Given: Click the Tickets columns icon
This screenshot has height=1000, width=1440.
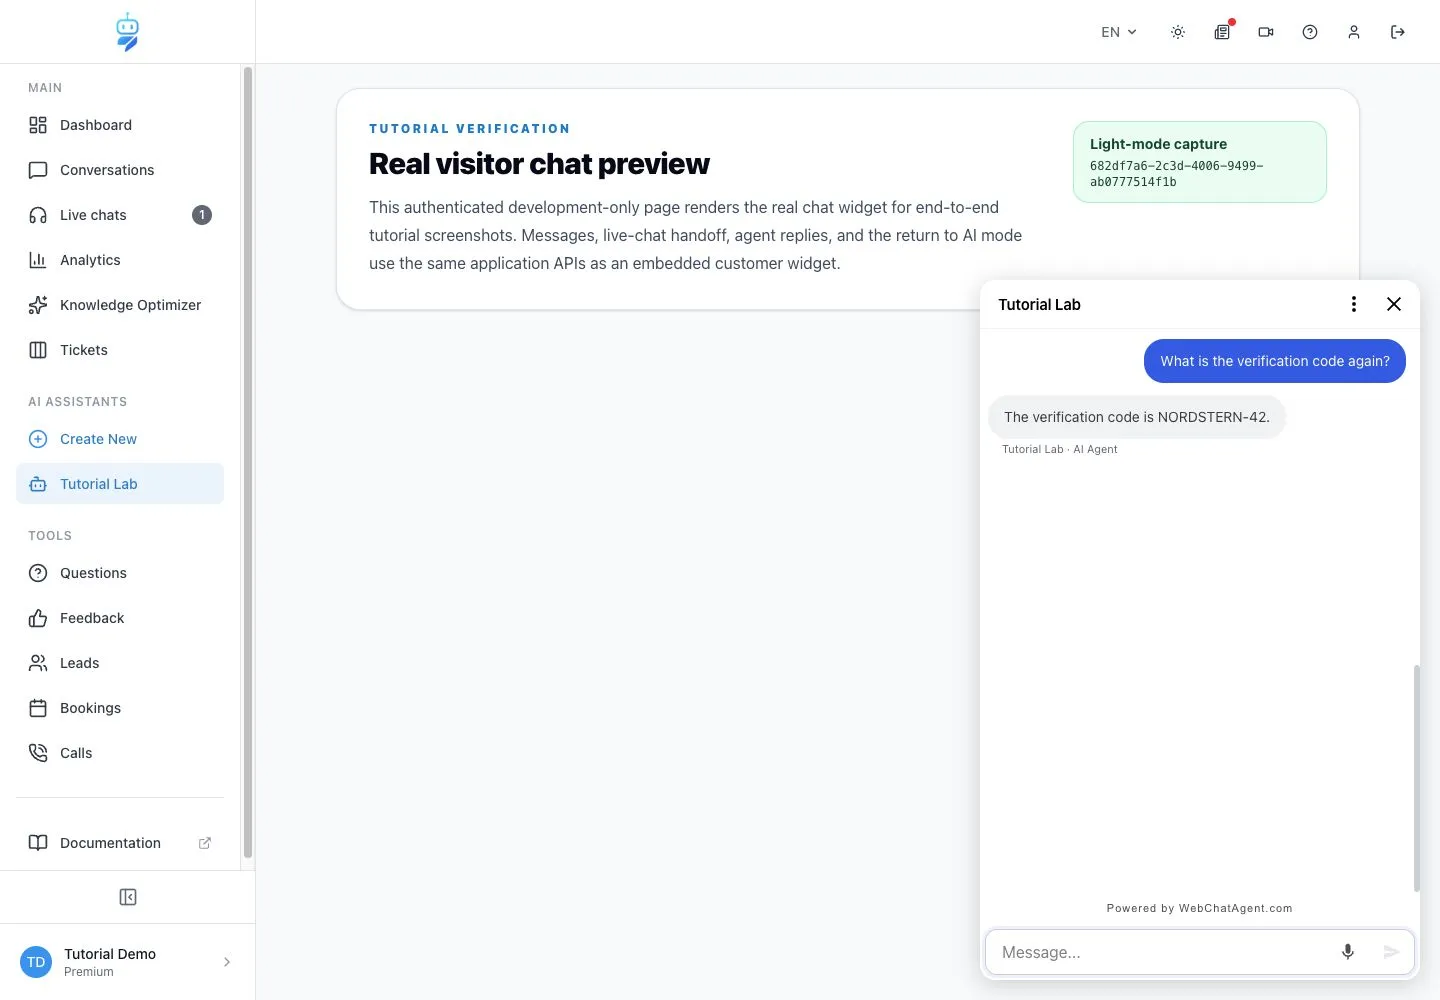Looking at the screenshot, I should [x=38, y=350].
